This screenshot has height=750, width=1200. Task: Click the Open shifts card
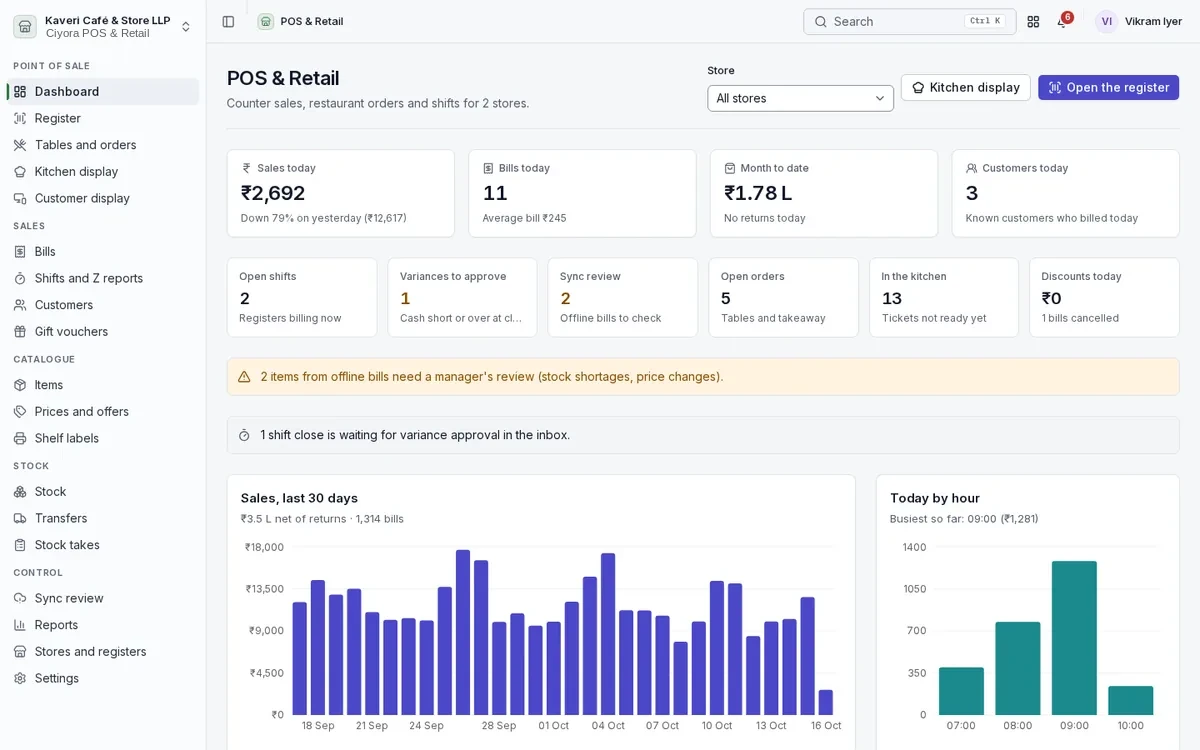point(302,297)
